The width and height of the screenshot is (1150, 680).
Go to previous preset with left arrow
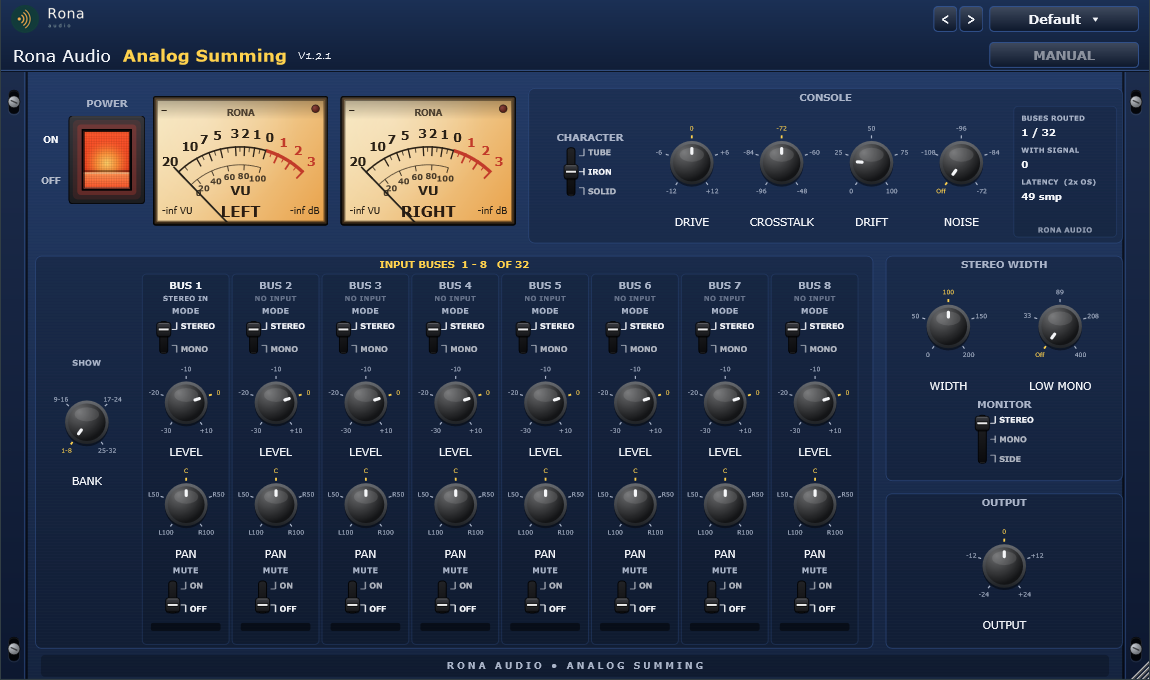(x=945, y=20)
